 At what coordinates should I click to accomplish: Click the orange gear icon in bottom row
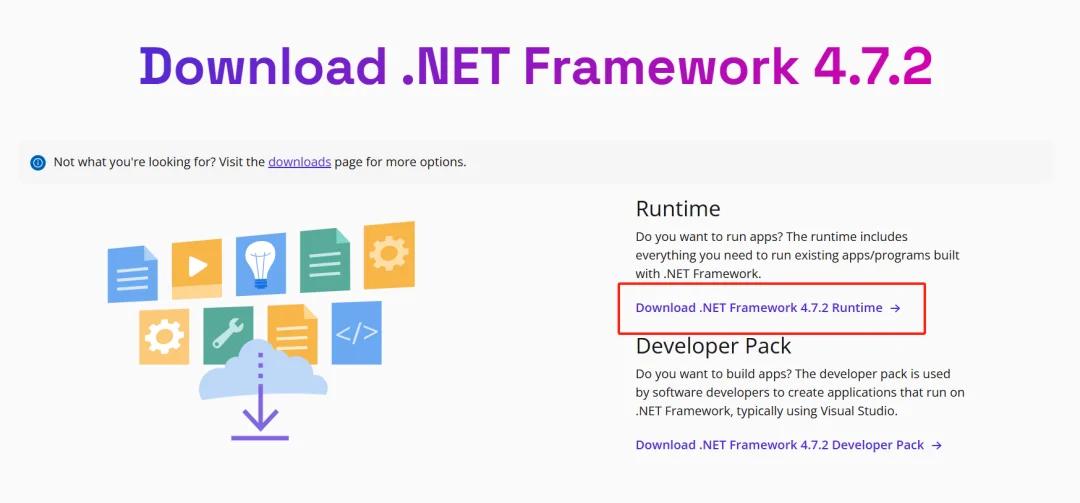(x=164, y=336)
